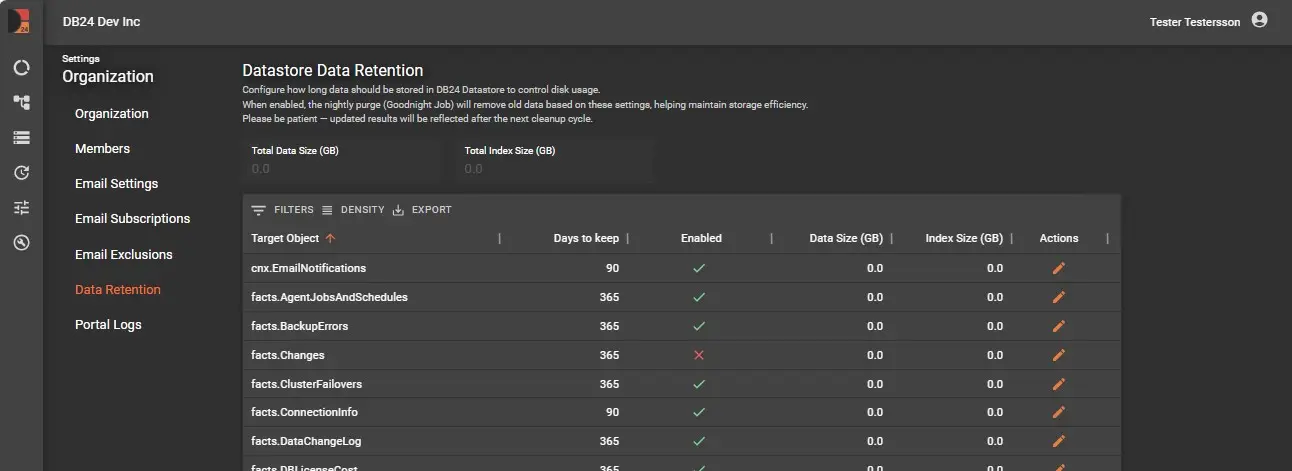Screen dimensions: 1292x471
Task: Go to the Members settings page
Action: 102,149
